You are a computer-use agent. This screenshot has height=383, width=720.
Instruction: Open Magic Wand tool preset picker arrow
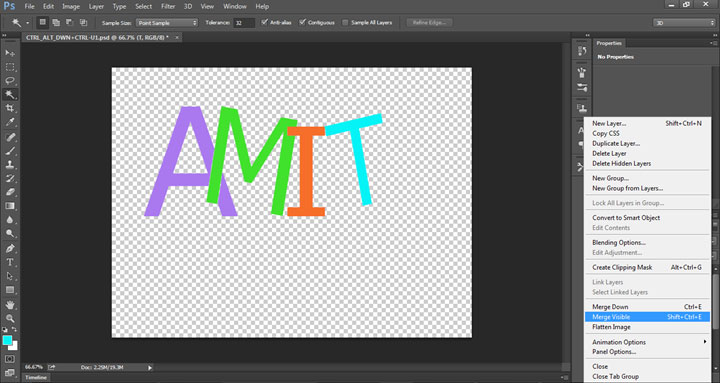[28, 23]
